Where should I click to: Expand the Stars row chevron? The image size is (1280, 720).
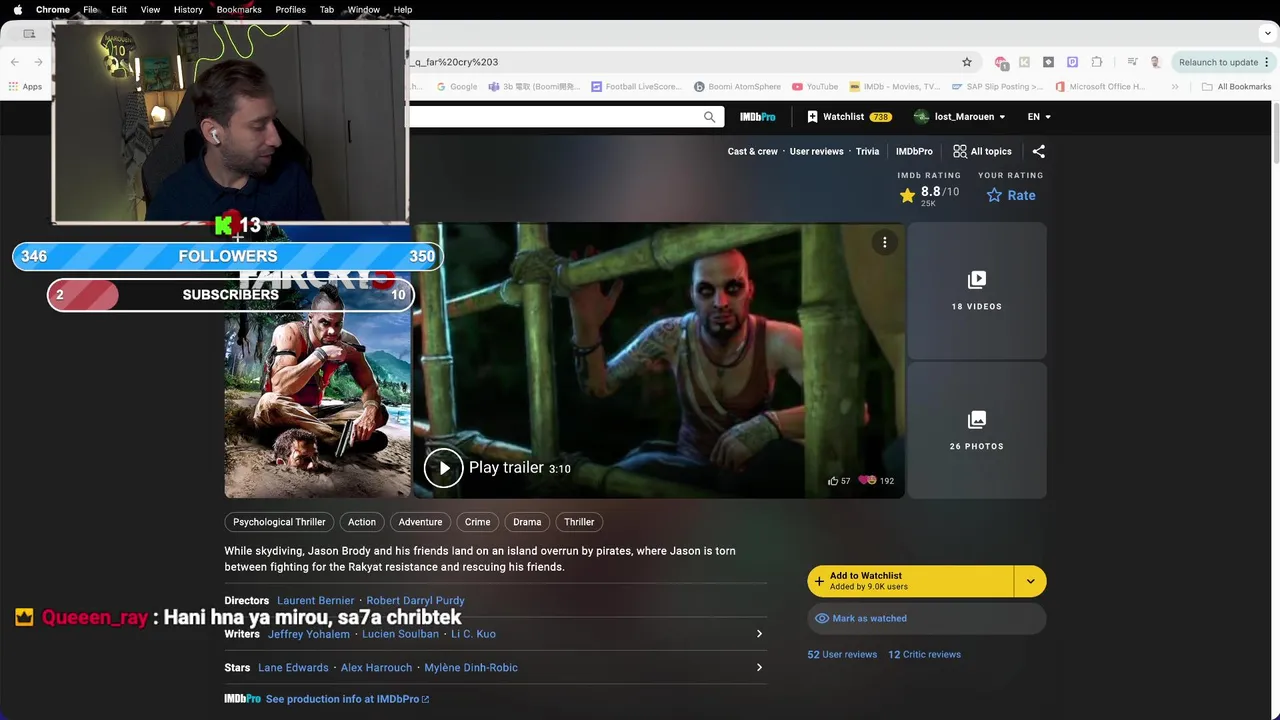coord(759,668)
